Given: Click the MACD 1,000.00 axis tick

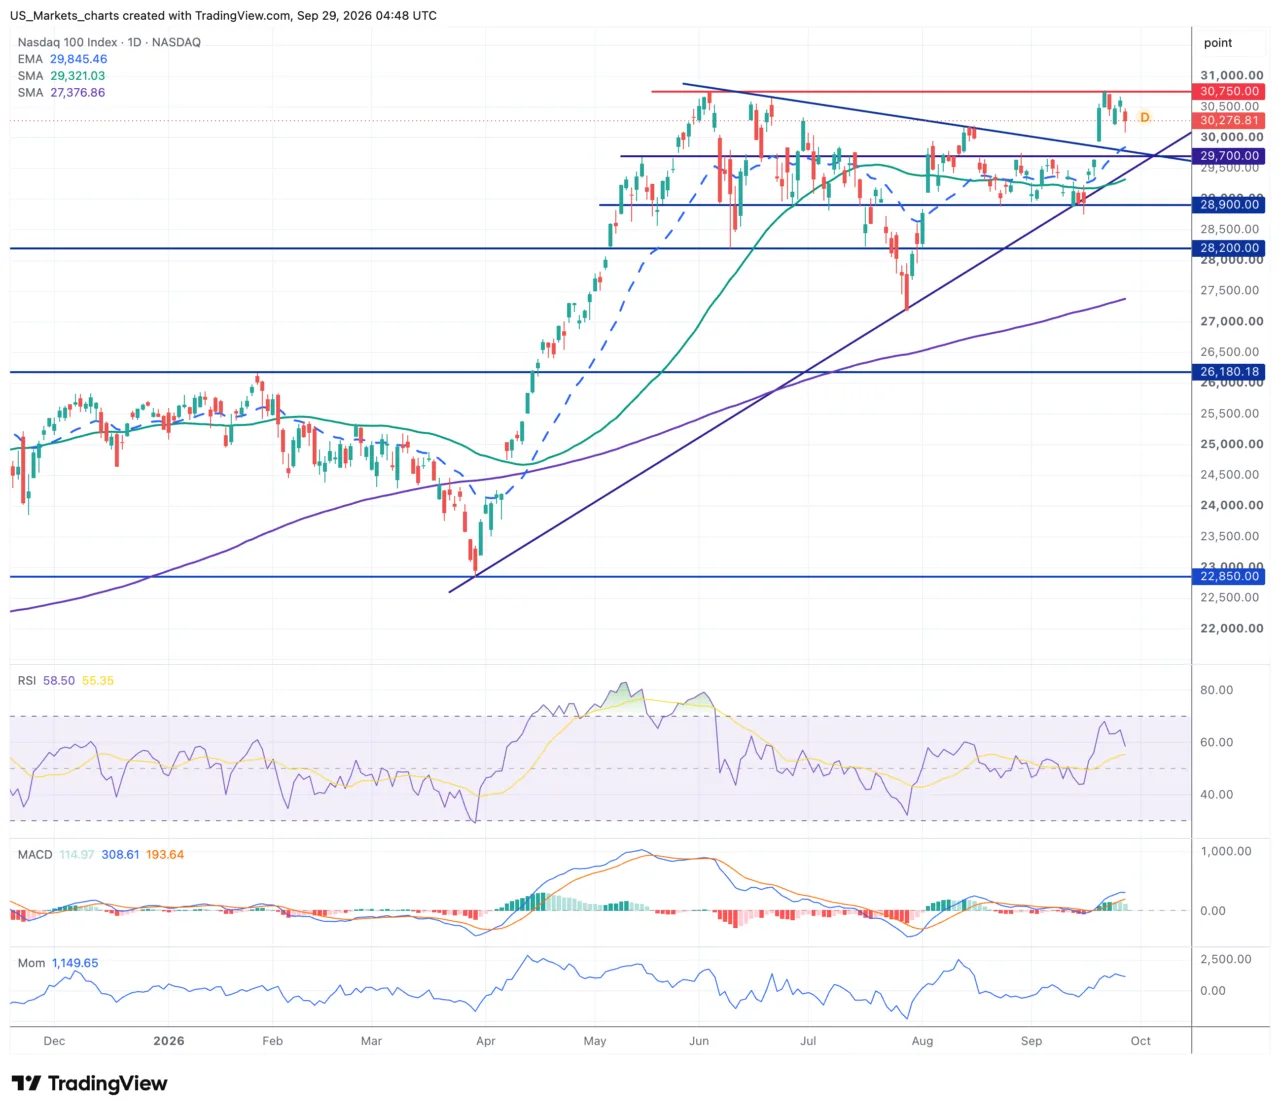Looking at the screenshot, I should tap(1226, 851).
